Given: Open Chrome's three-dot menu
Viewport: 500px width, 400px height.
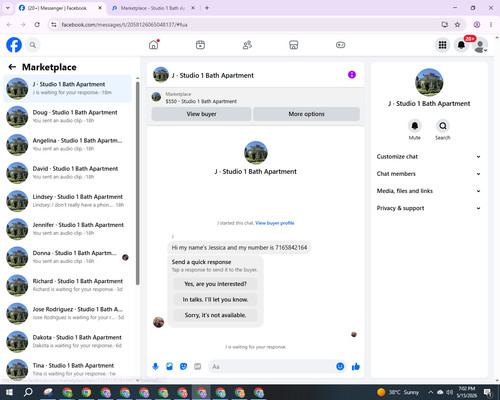Looking at the screenshot, I should point(491,25).
